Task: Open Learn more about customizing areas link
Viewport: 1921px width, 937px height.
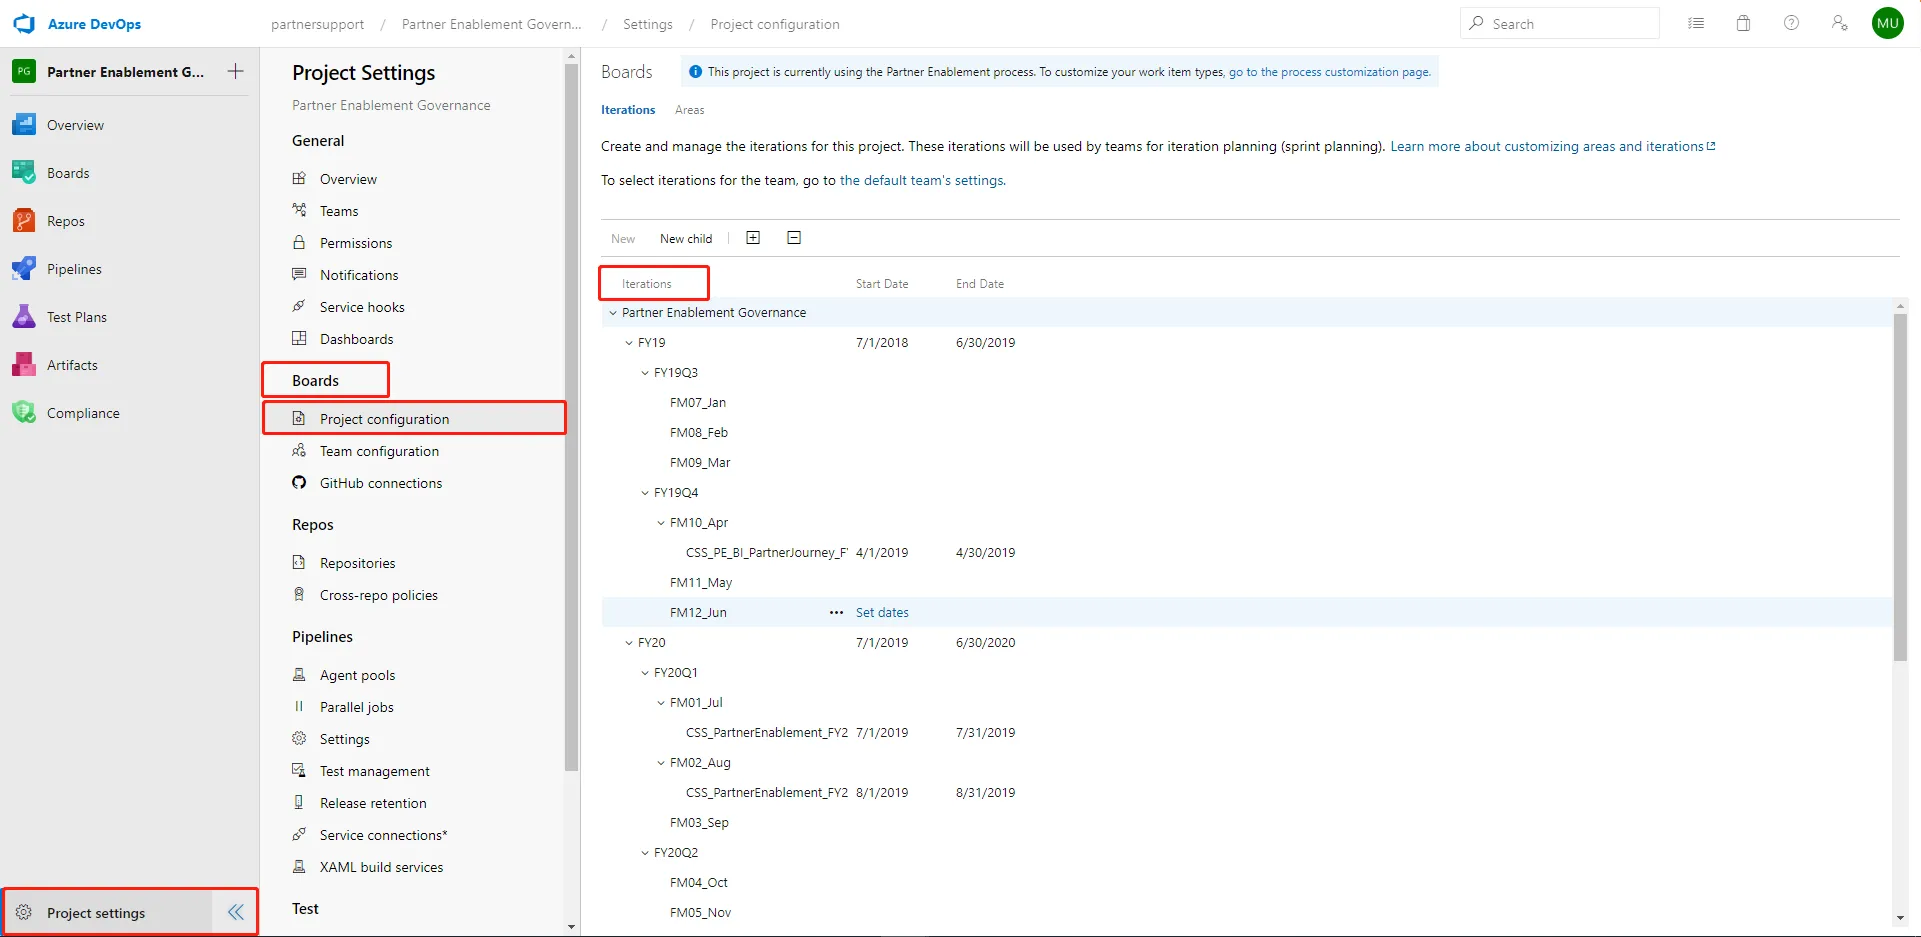Action: (1552, 146)
